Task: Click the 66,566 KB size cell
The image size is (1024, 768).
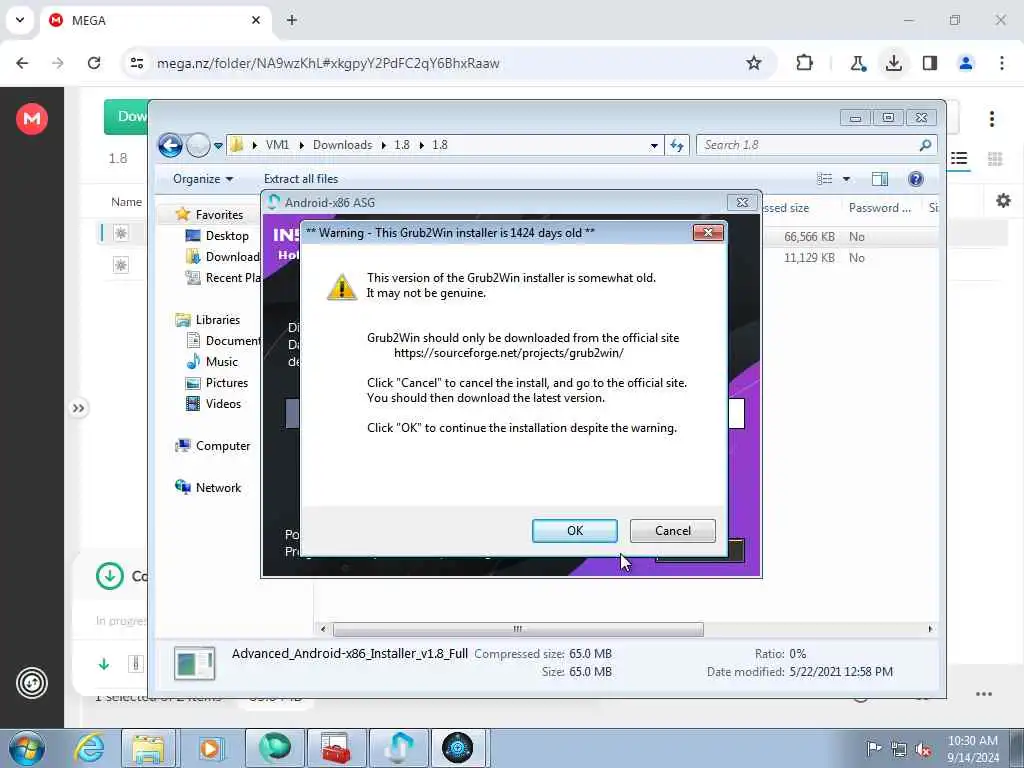Action: [809, 237]
